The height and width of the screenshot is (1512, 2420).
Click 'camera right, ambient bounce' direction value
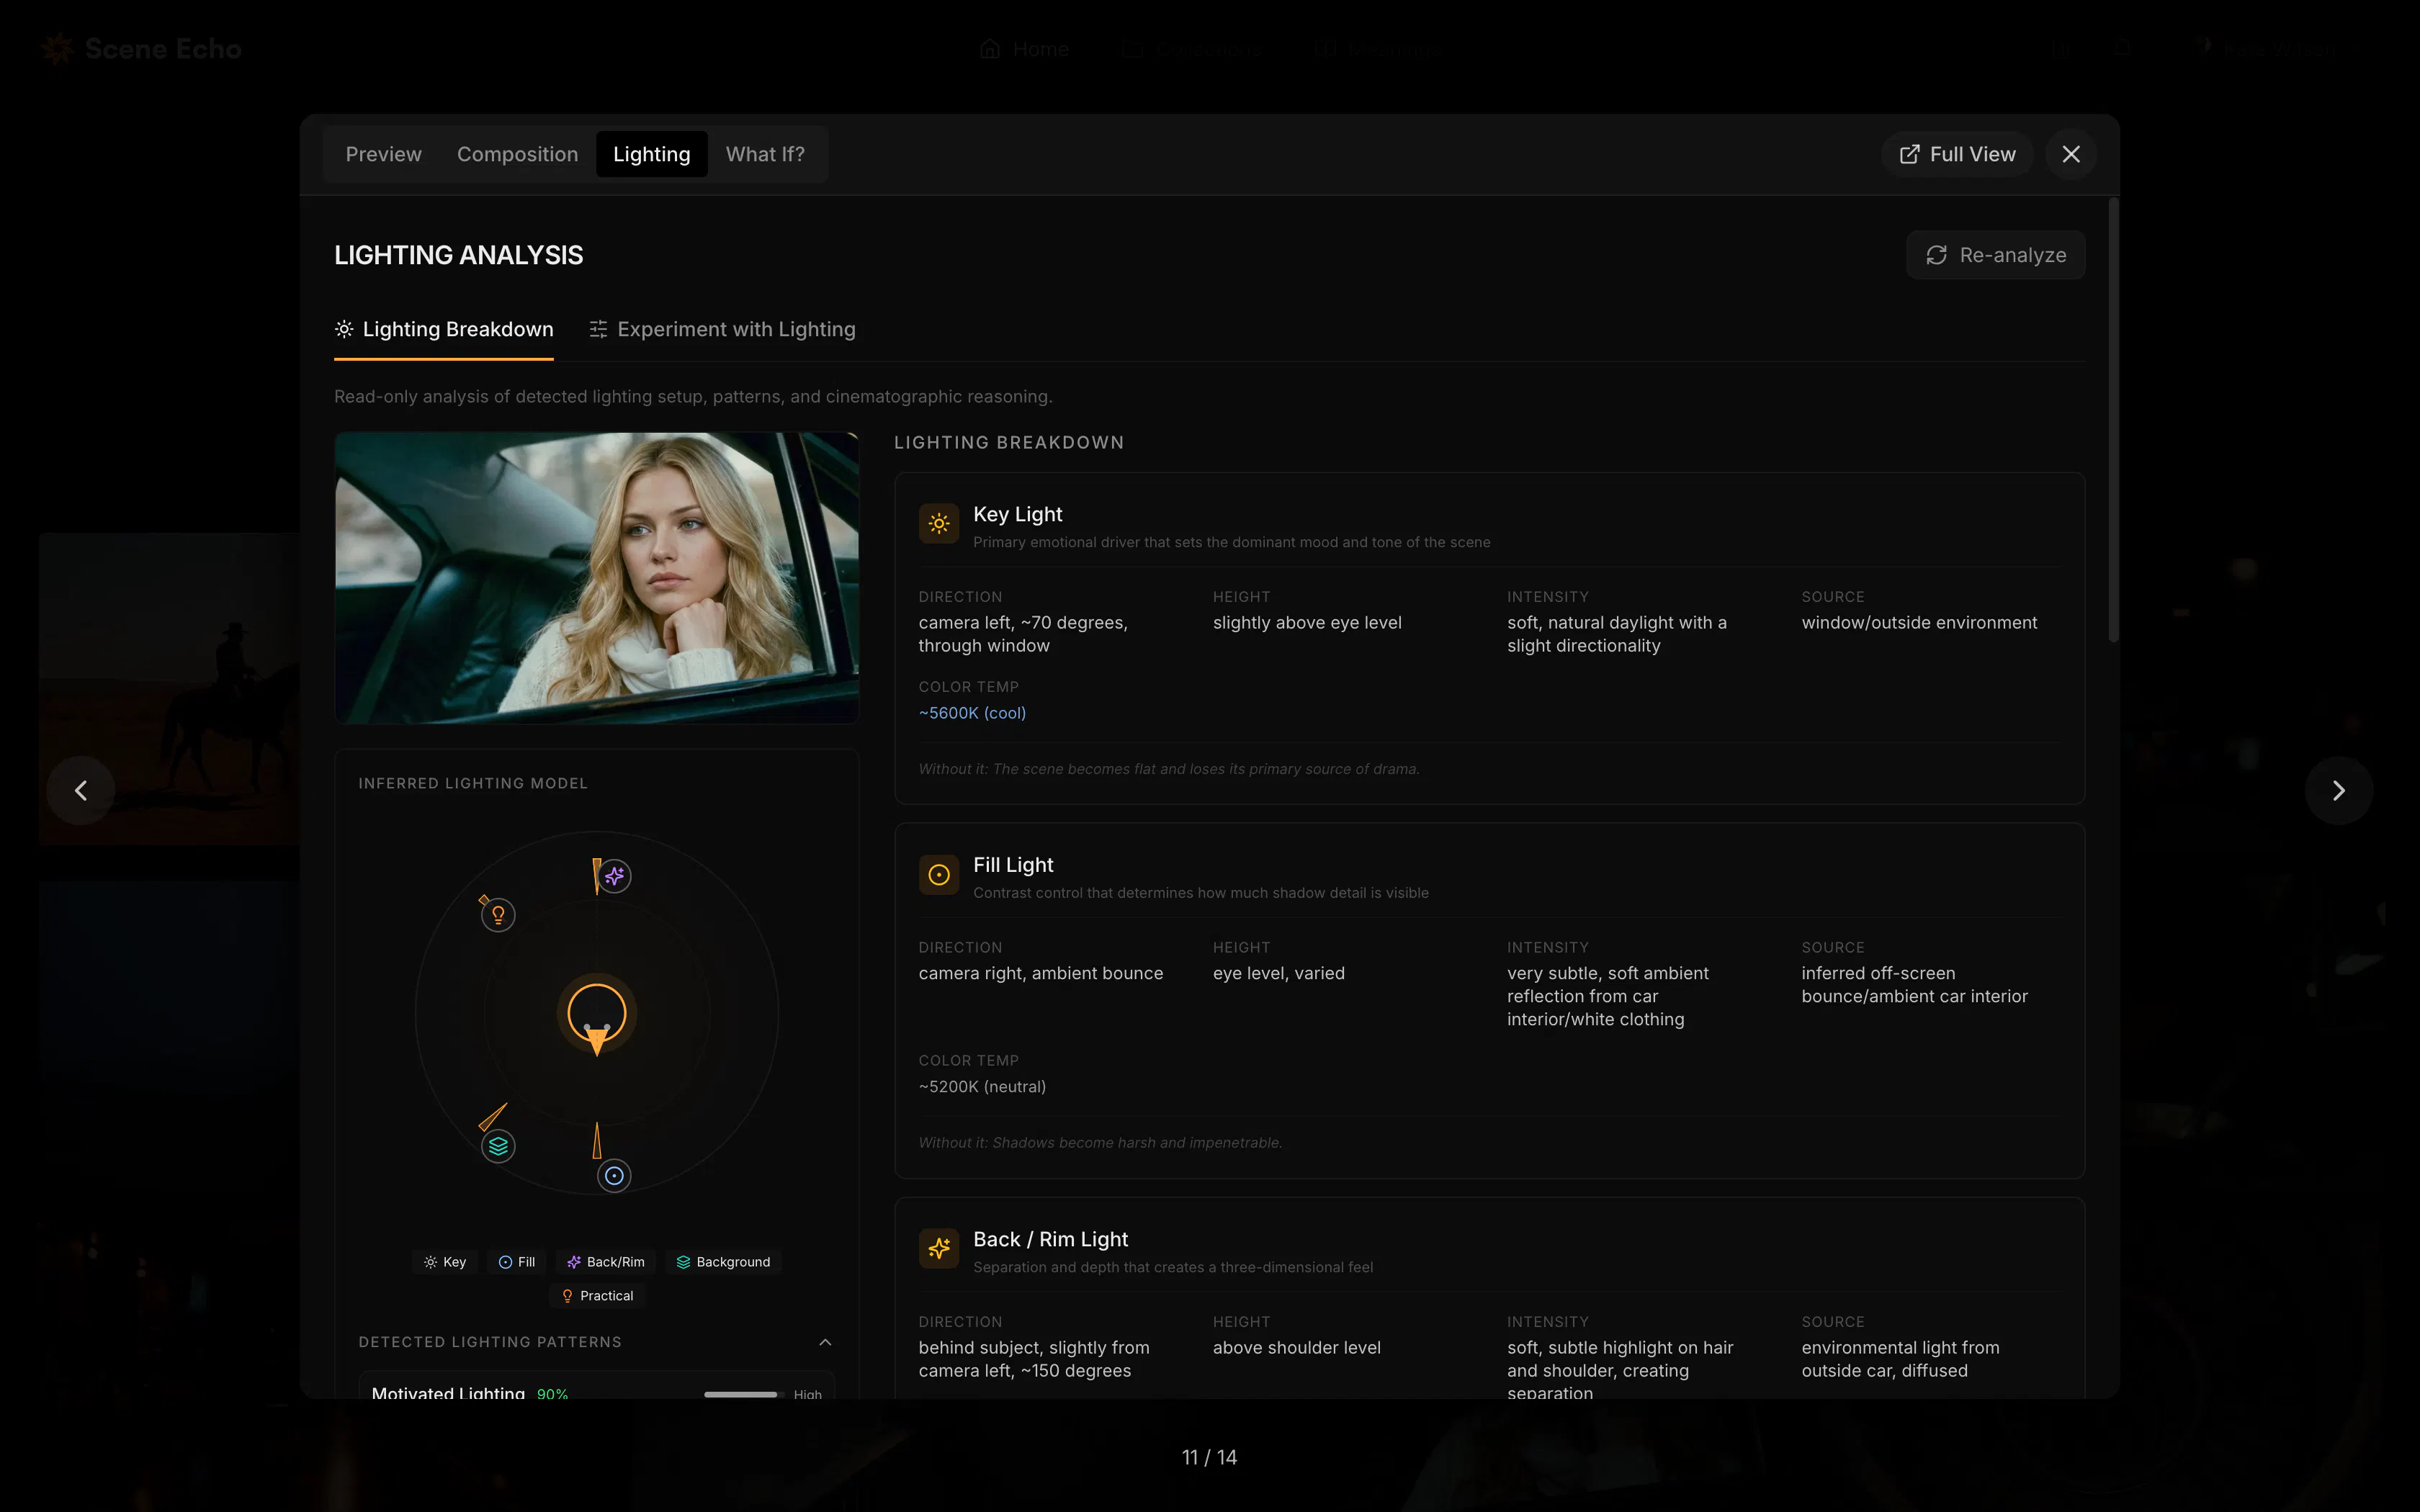[1041, 974]
